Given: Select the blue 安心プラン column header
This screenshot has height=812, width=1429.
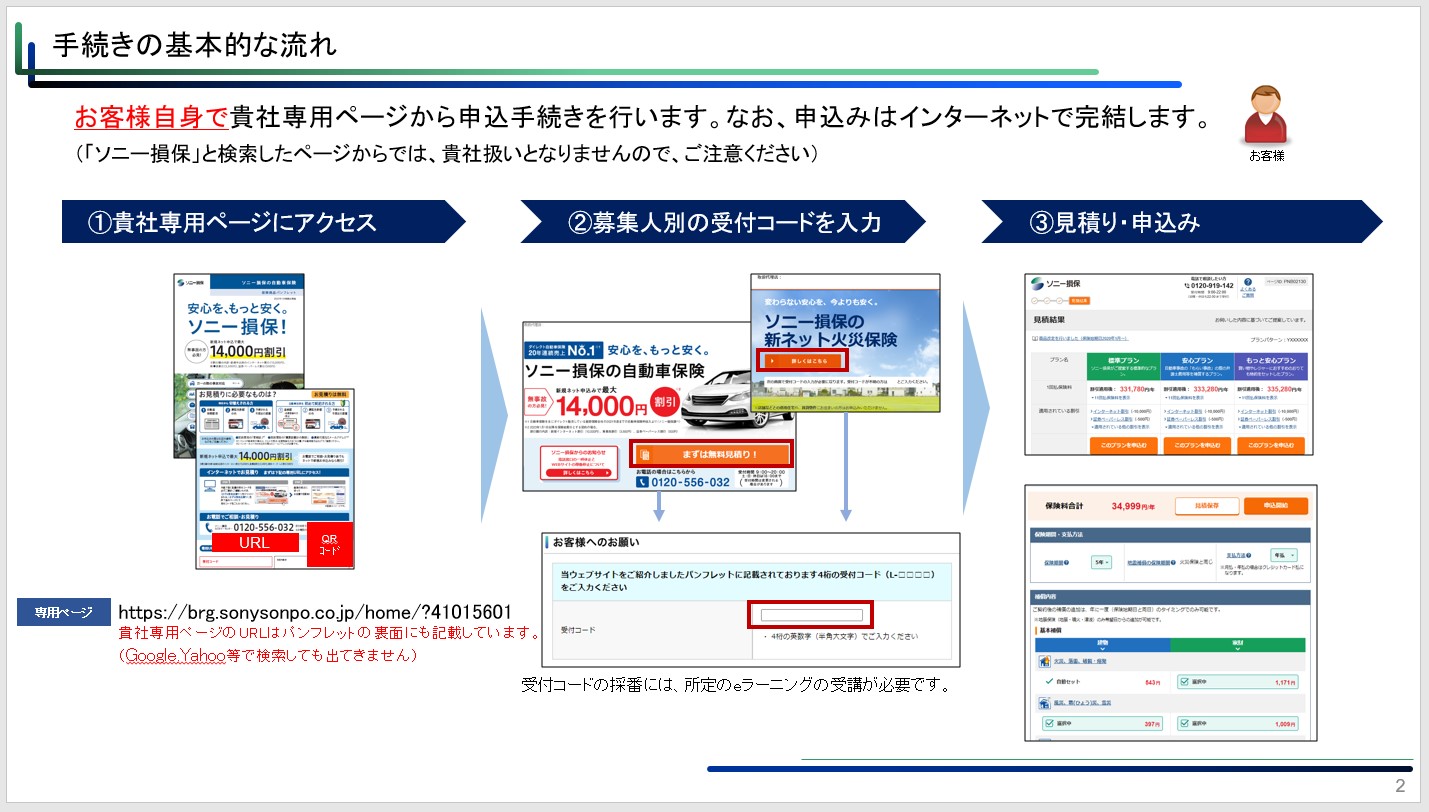Looking at the screenshot, I should click(1197, 366).
